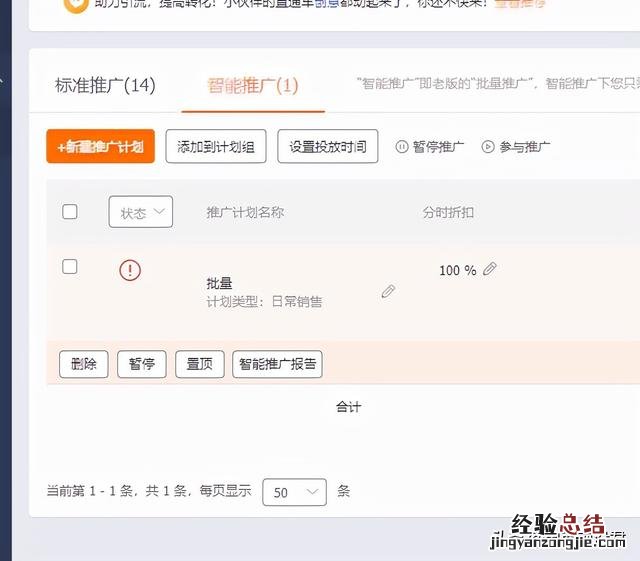Click the 暂停 button in action row
640x561 pixels.
(142, 364)
